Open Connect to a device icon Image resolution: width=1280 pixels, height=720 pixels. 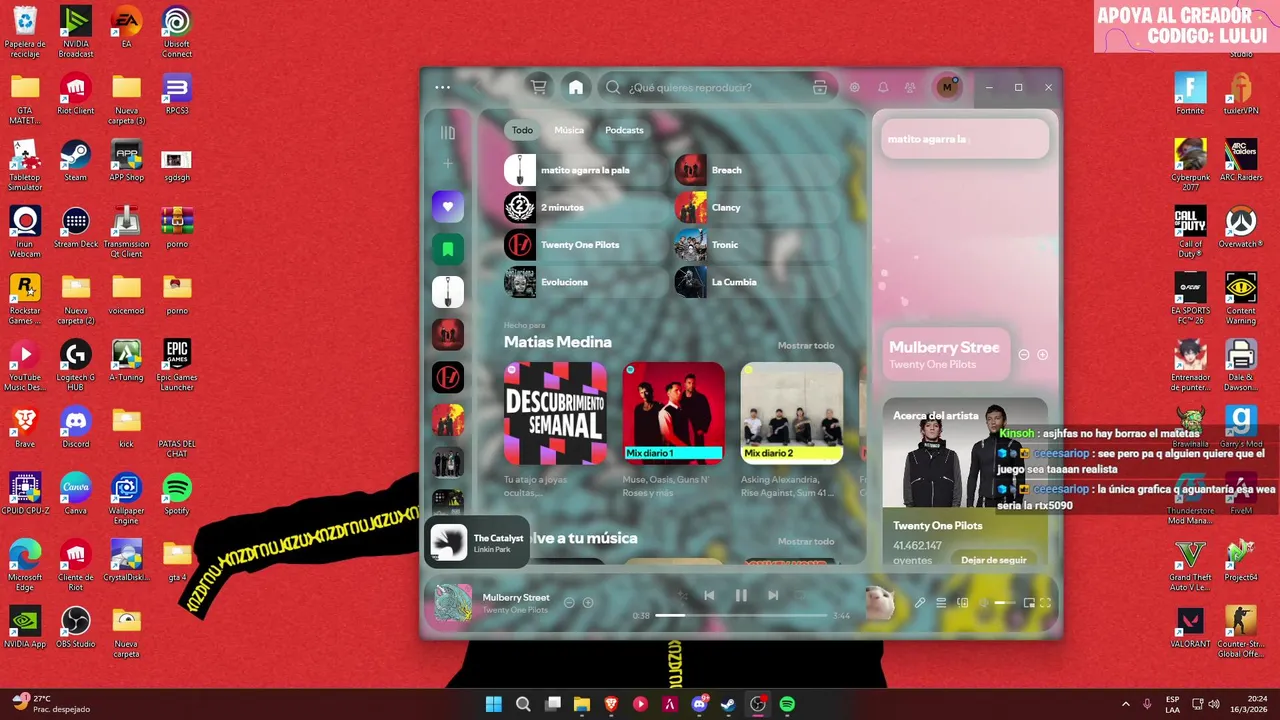(x=963, y=603)
